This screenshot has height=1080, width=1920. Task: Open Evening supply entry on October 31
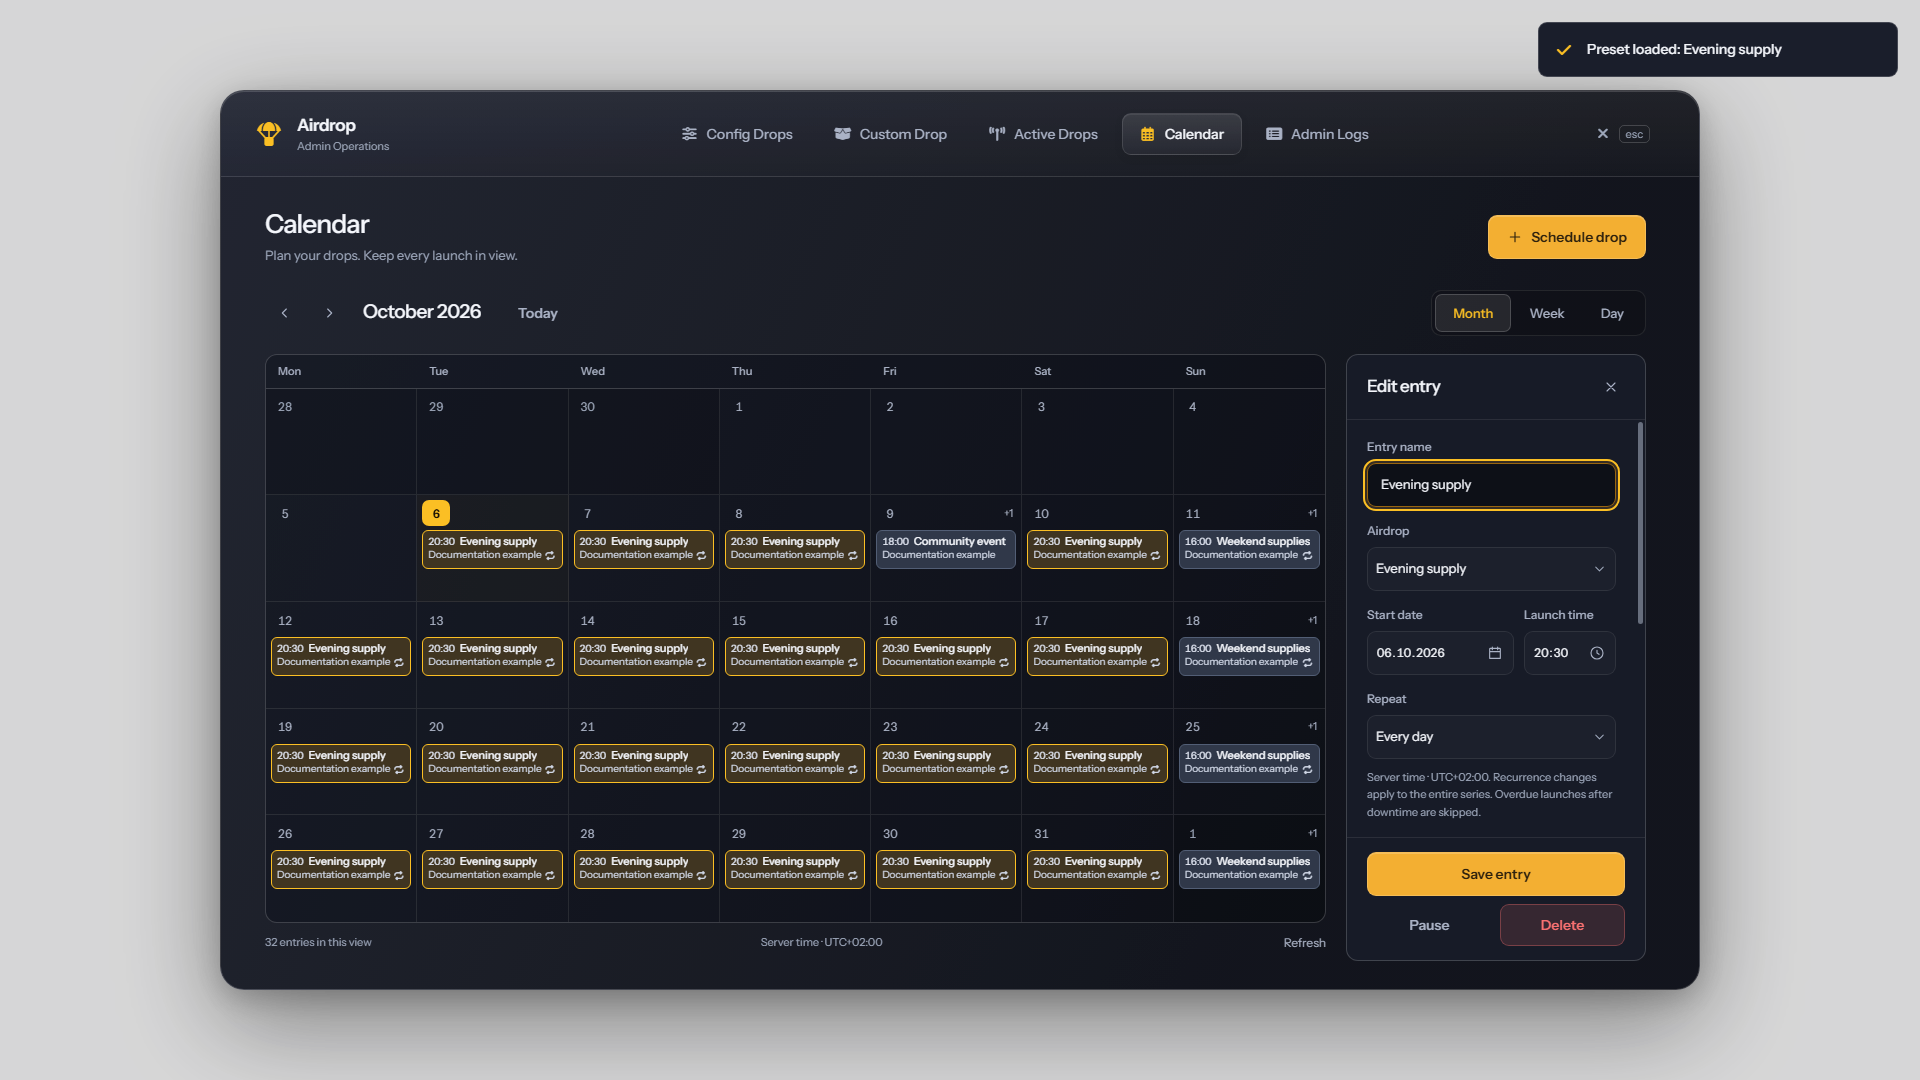click(1097, 869)
